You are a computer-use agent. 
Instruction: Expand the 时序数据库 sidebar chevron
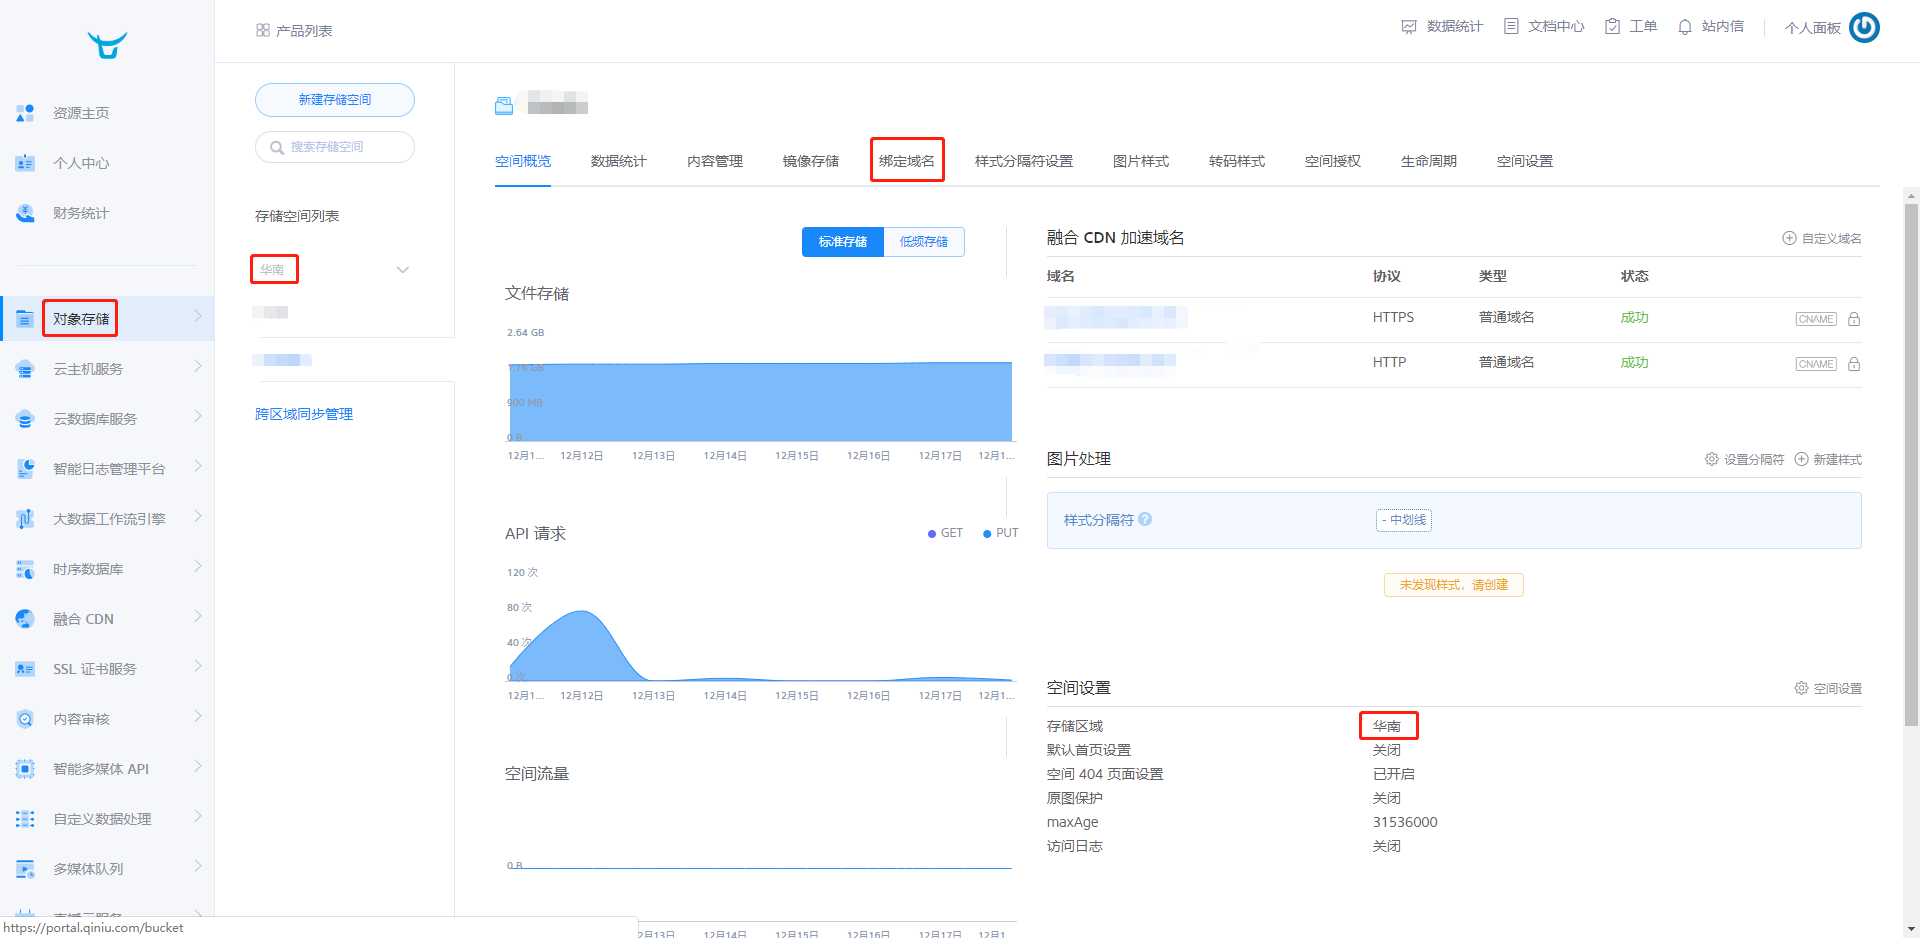tap(198, 566)
